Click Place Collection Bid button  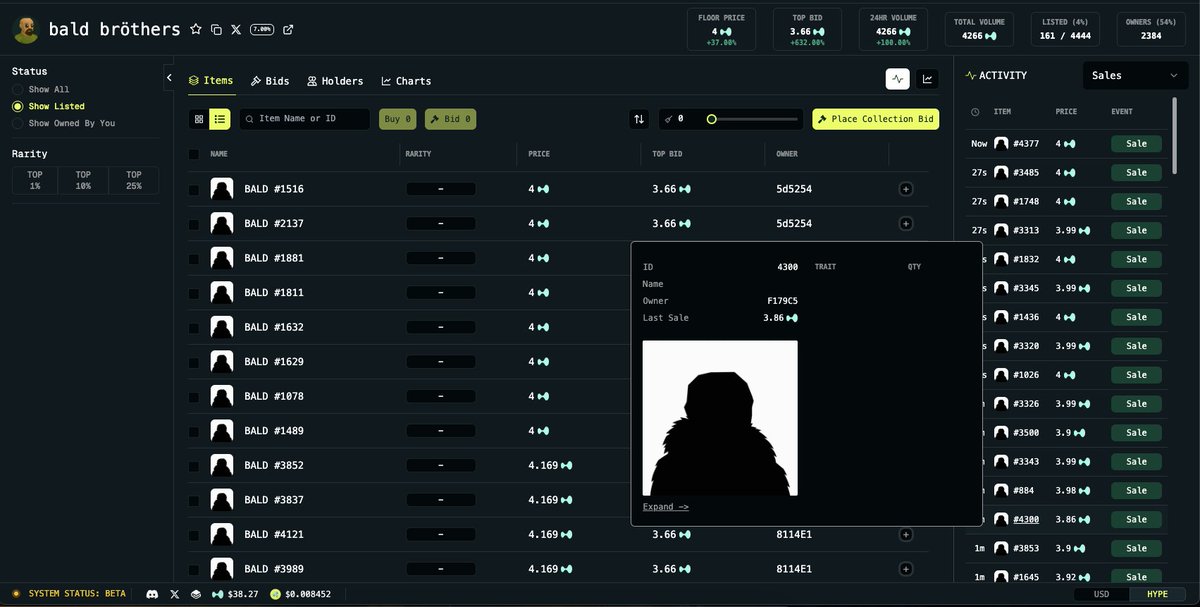point(875,119)
